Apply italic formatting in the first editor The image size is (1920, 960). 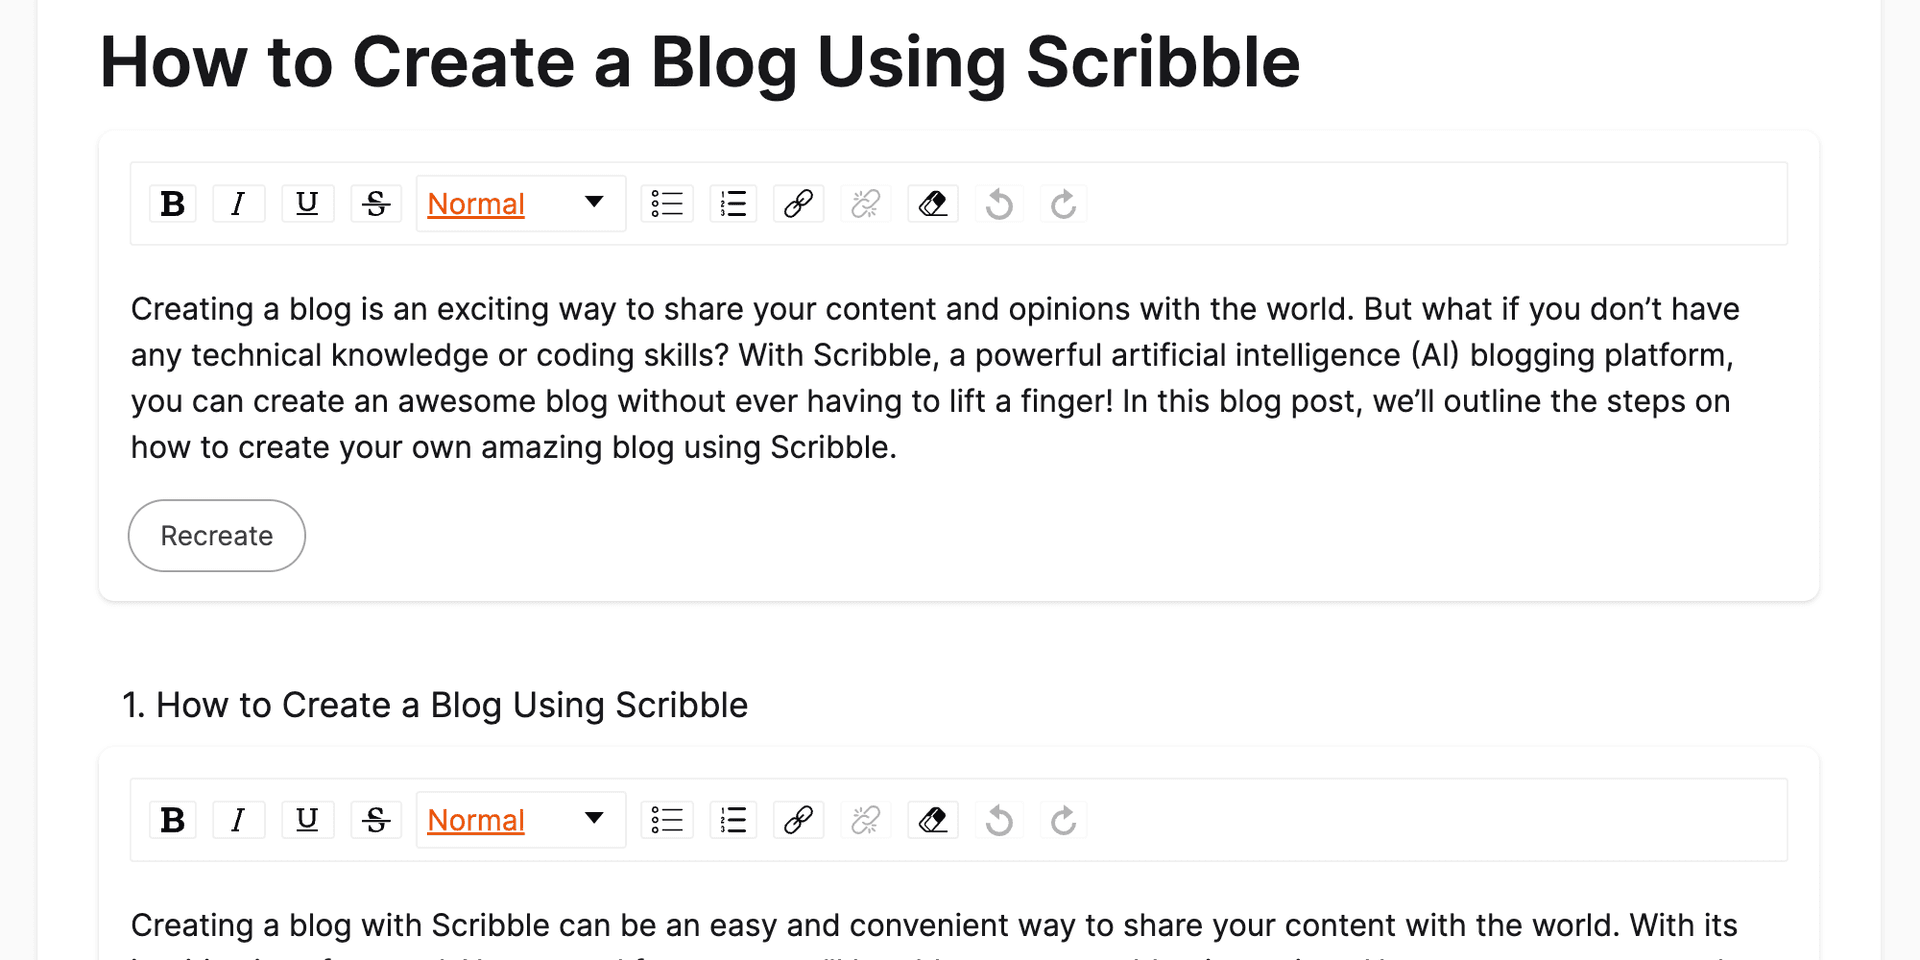click(x=239, y=203)
